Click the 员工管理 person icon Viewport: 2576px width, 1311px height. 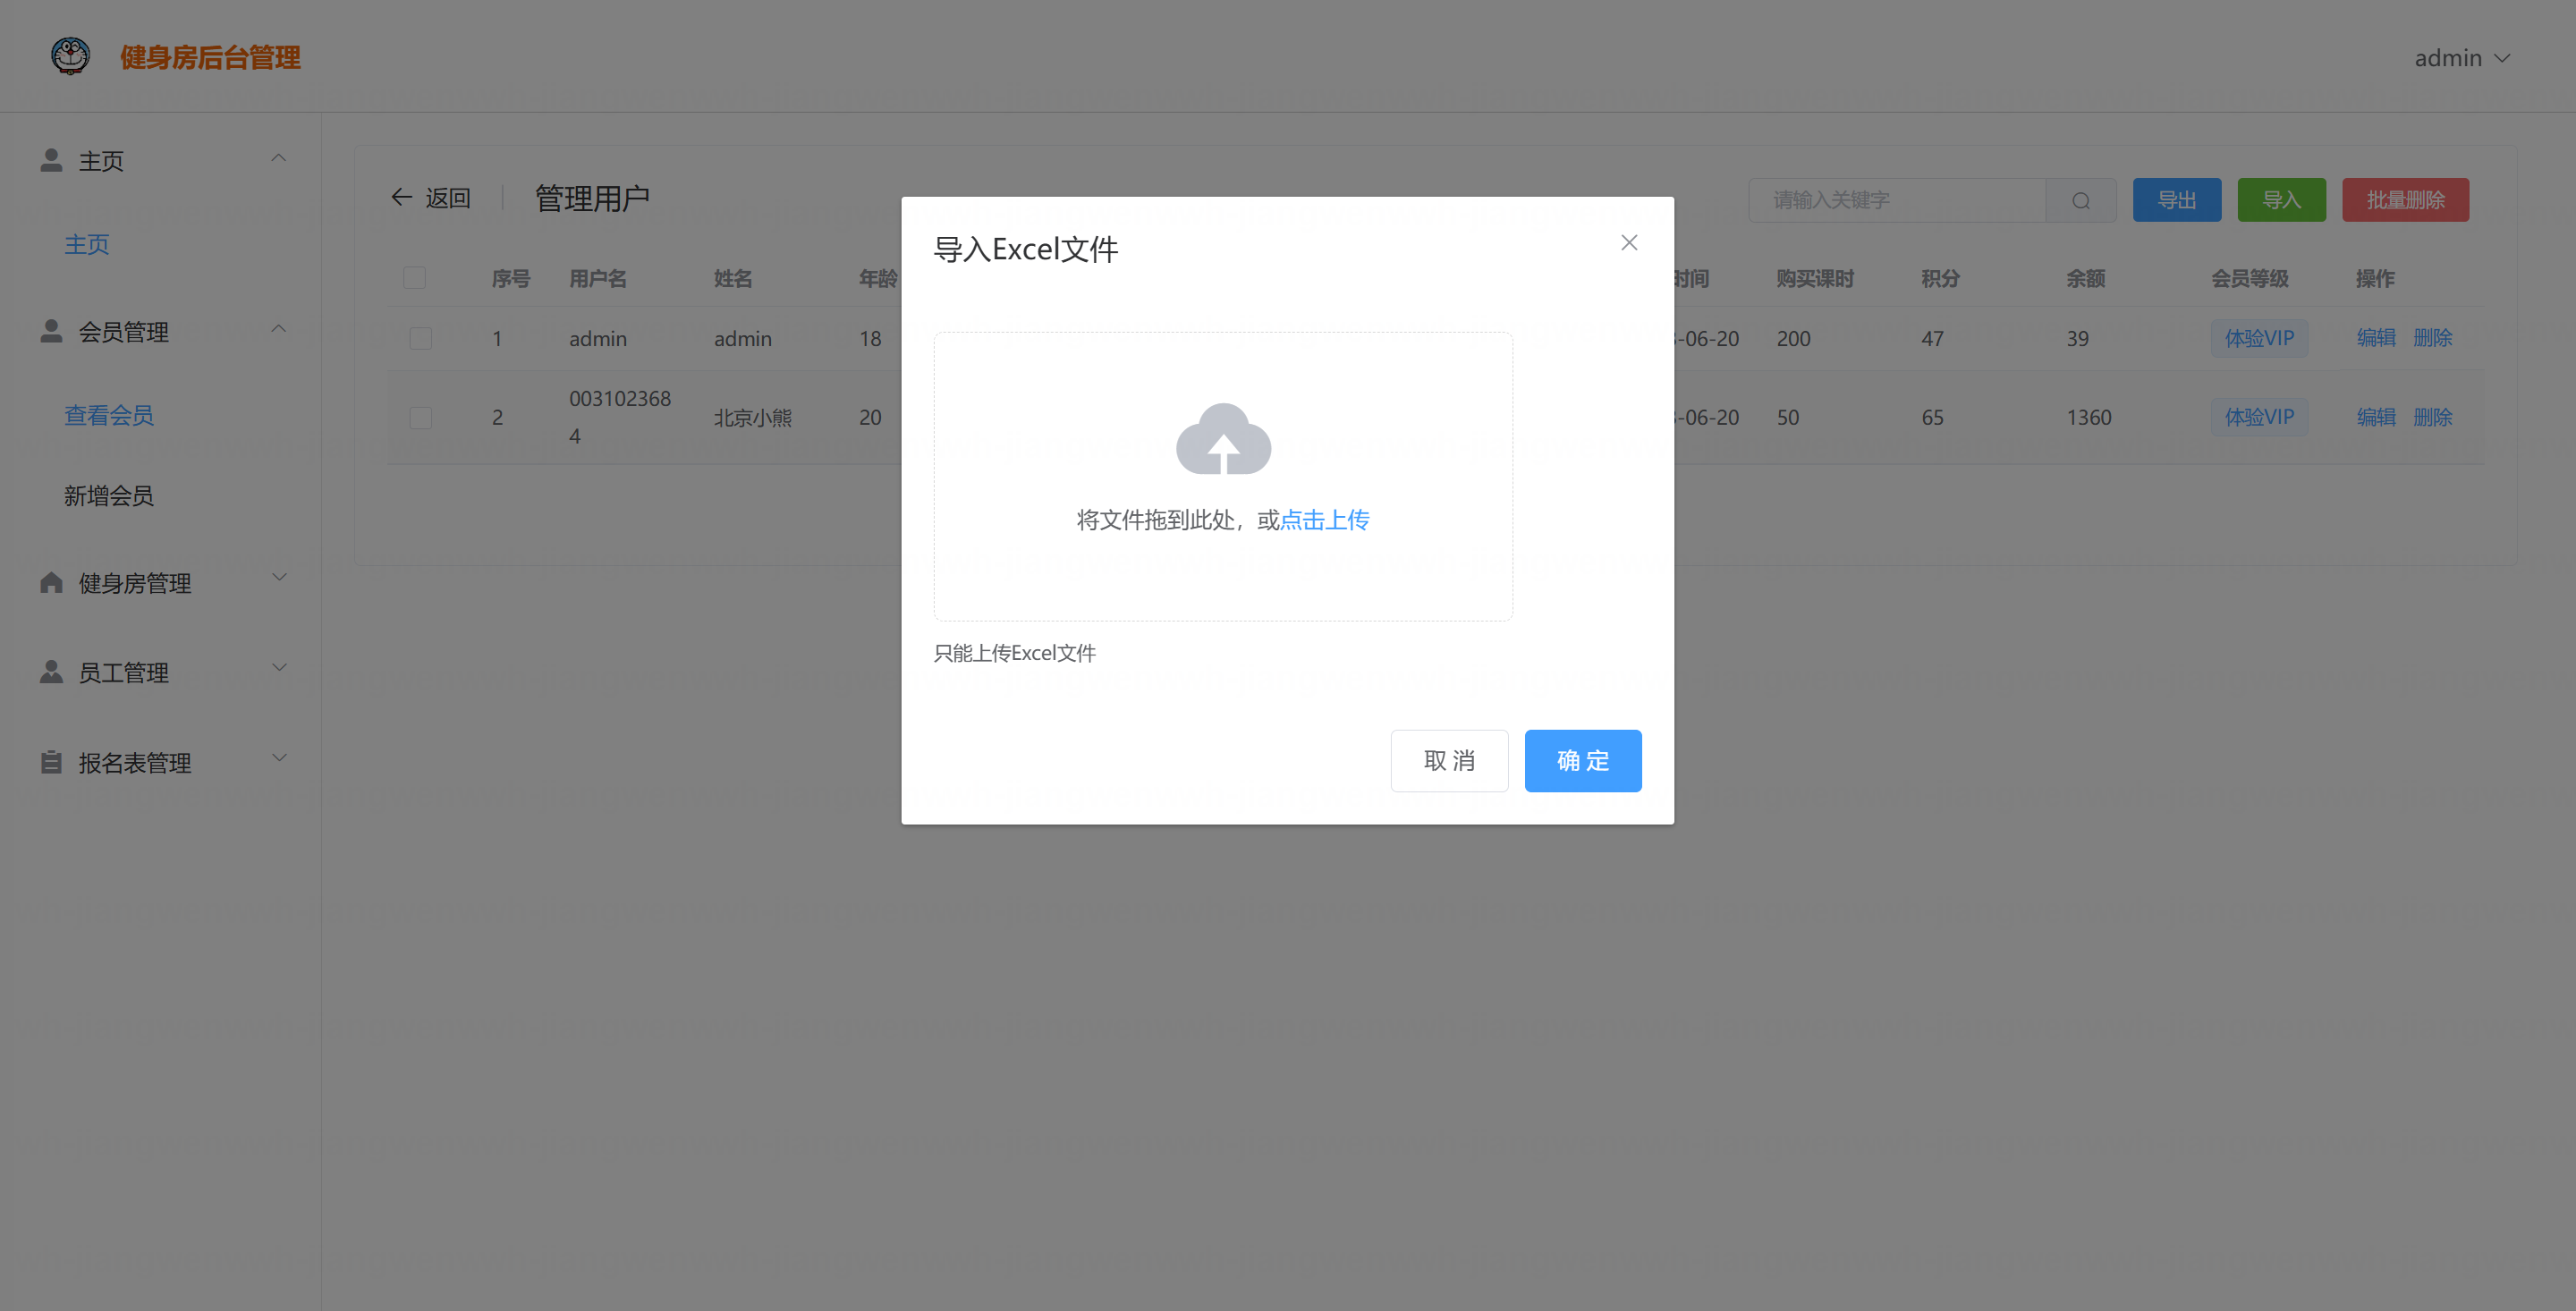pyautogui.click(x=51, y=672)
